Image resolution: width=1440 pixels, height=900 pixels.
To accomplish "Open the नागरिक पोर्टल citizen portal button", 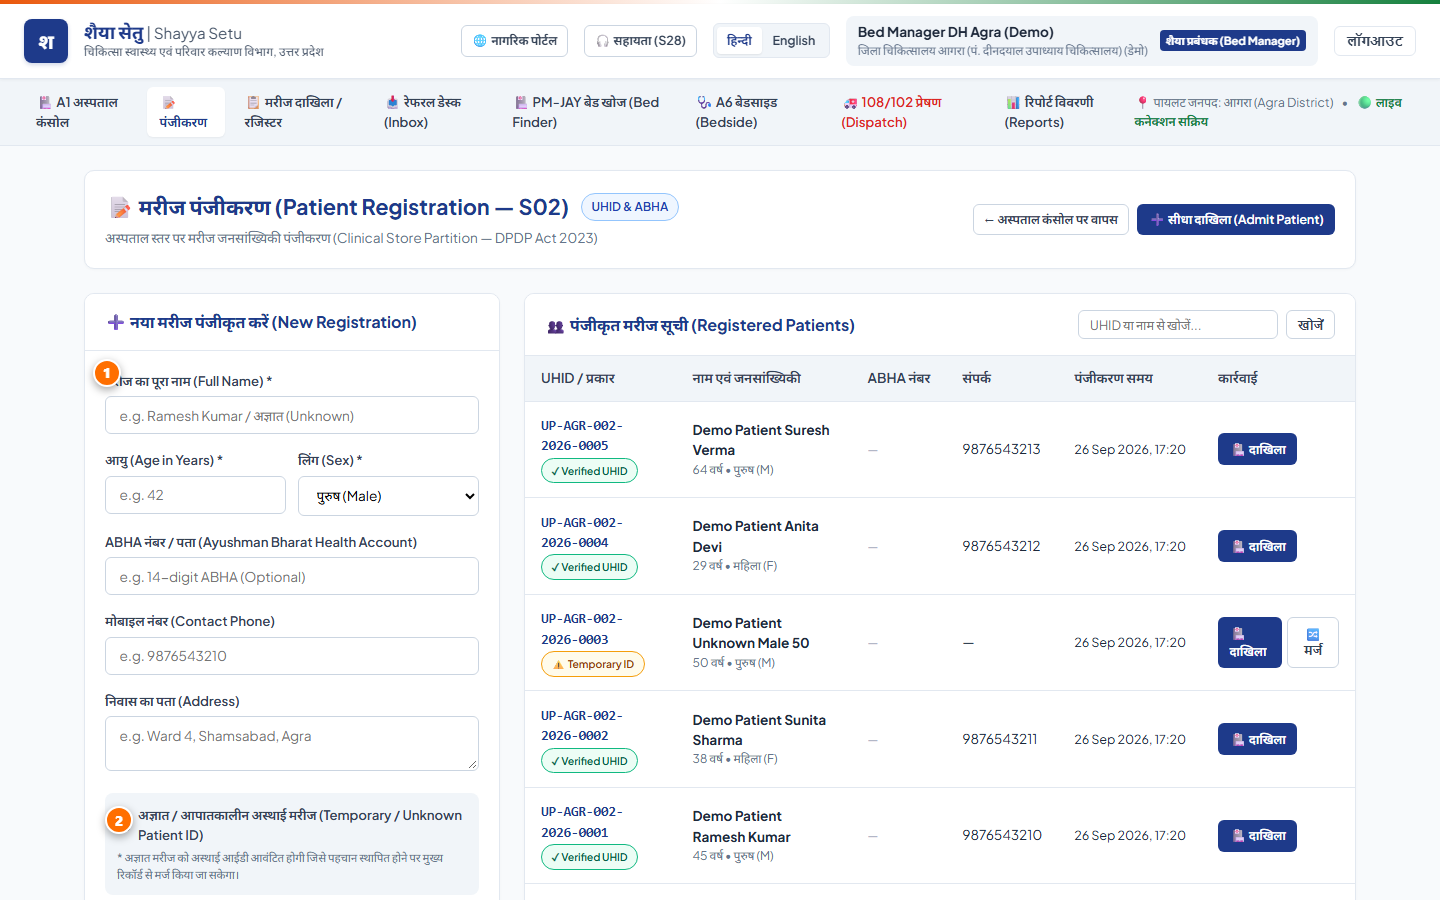I will (x=515, y=41).
